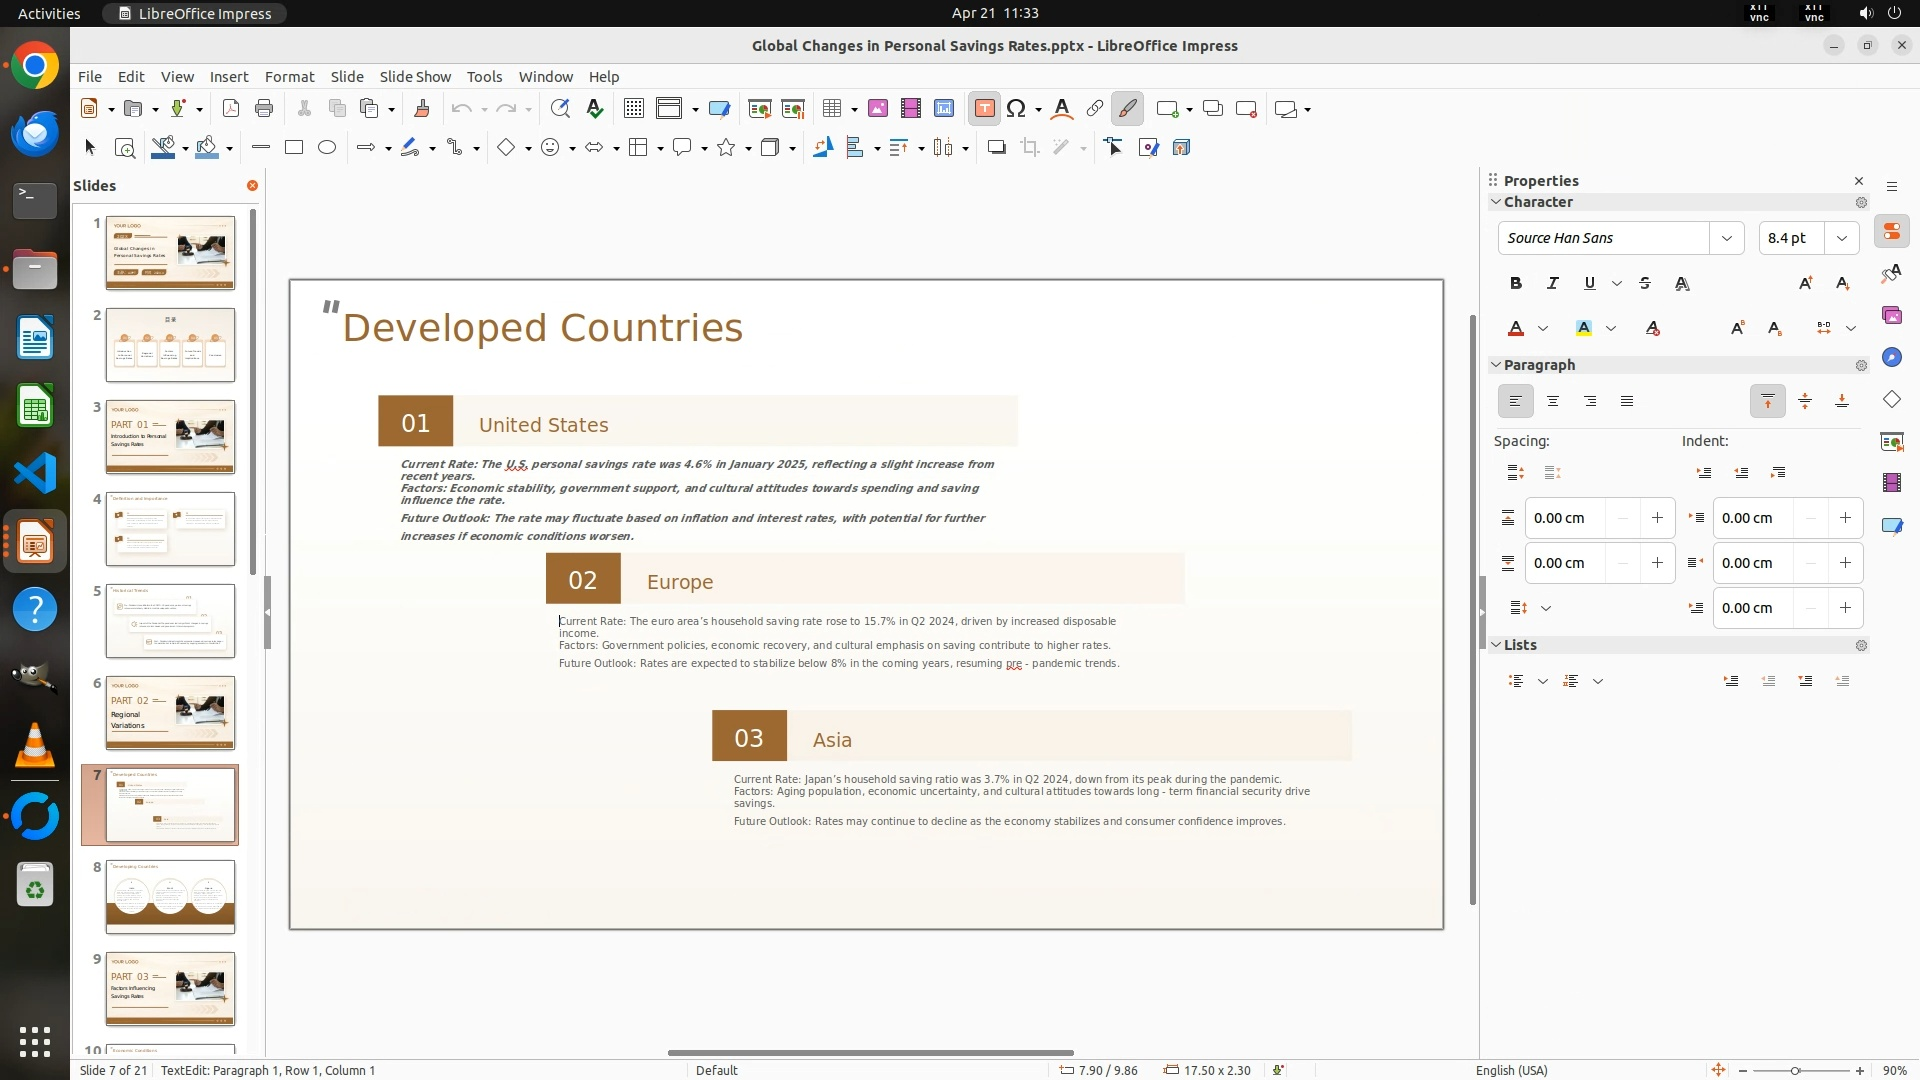Collapse the Lists section
The image size is (1920, 1080).
(1497, 645)
